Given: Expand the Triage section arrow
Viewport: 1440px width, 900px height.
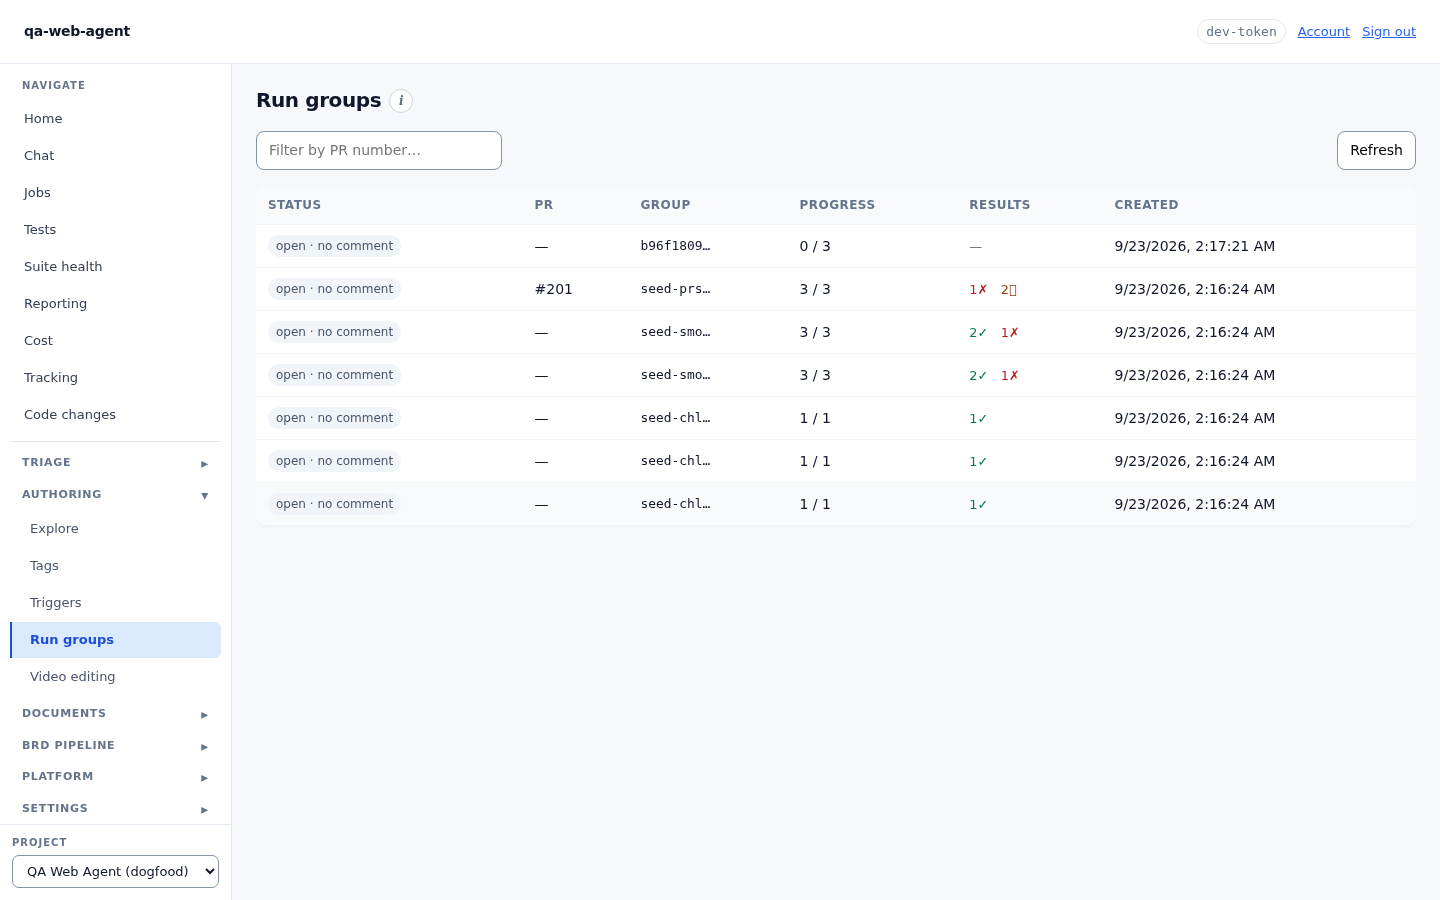Looking at the screenshot, I should 204,463.
